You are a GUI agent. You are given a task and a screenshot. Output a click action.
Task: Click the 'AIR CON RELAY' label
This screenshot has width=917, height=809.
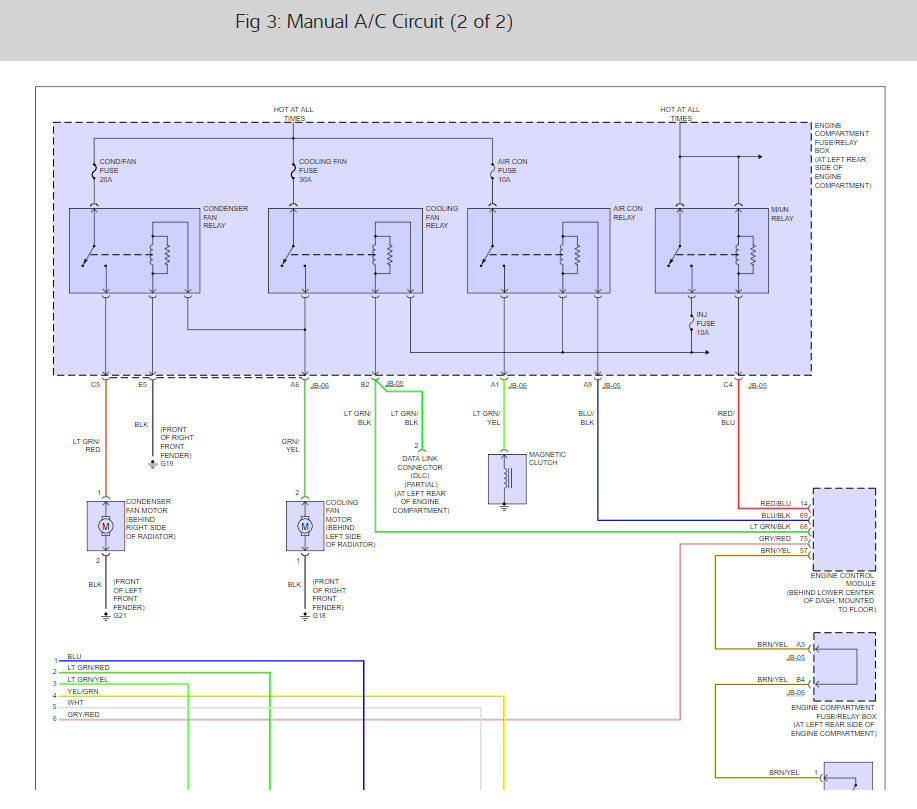[x=628, y=213]
